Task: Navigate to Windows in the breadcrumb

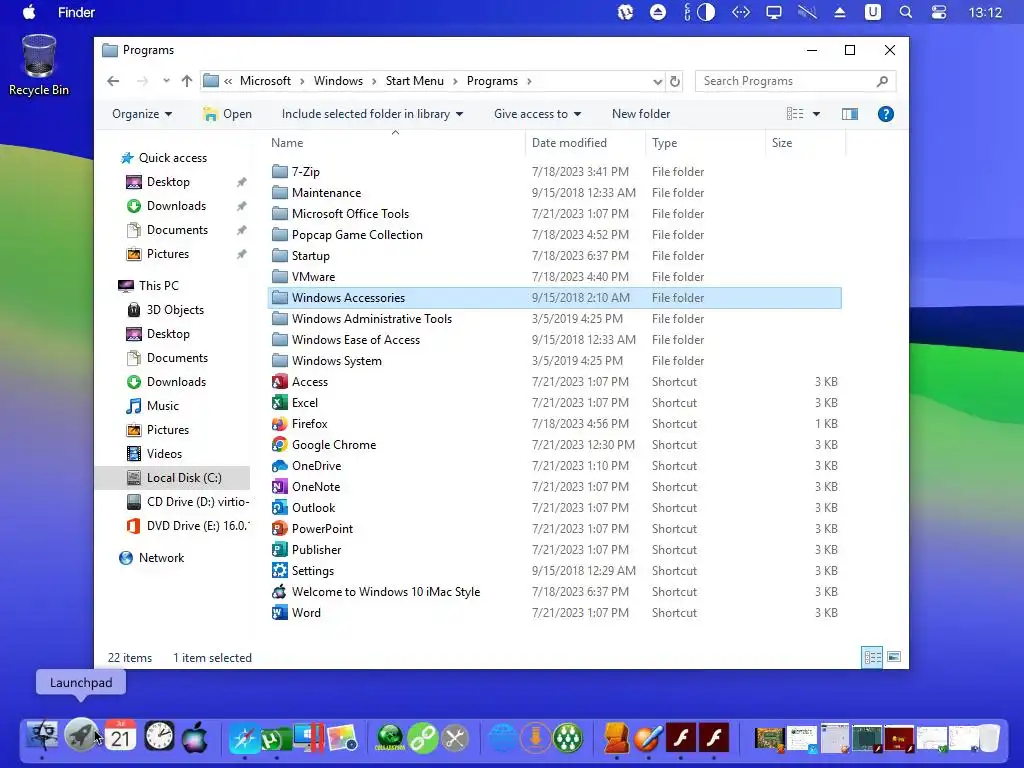Action: click(x=338, y=81)
